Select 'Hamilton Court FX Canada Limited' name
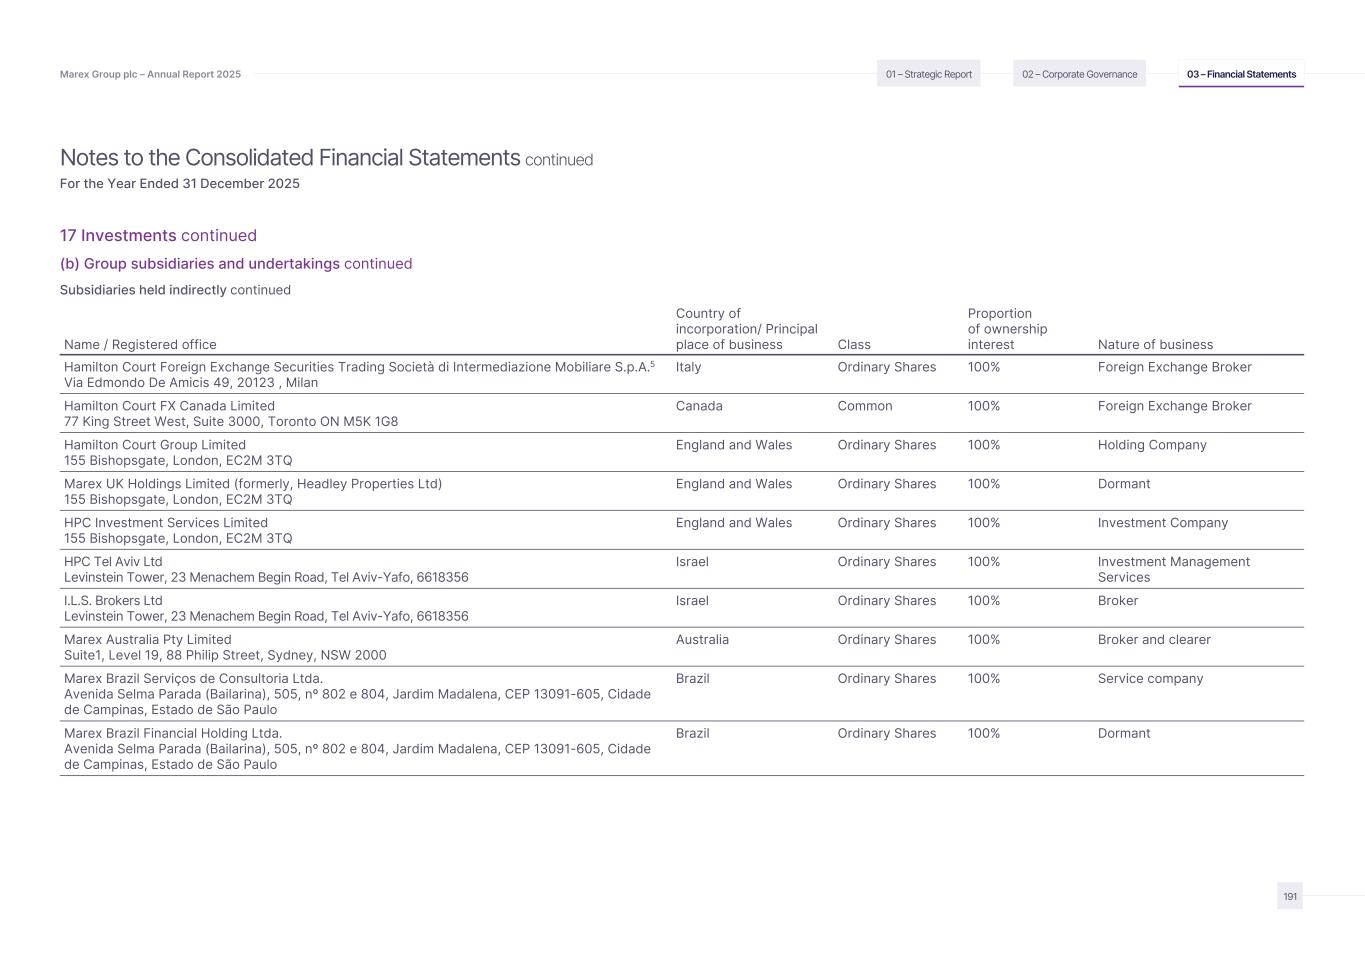The width and height of the screenshot is (1365, 966). click(169, 406)
